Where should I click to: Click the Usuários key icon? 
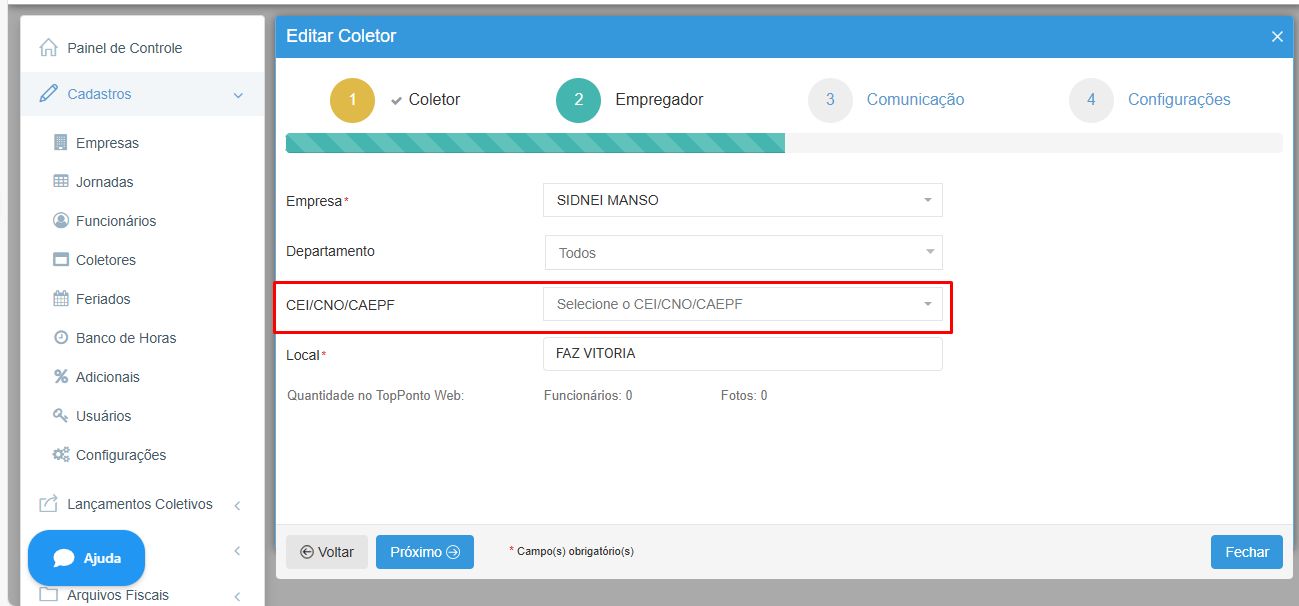tap(60, 416)
